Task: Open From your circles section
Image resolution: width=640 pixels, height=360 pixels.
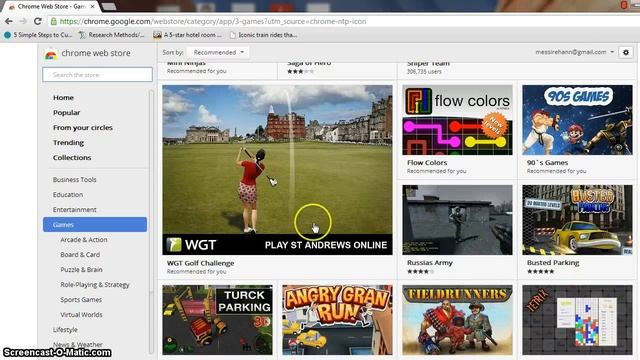Action: [x=82, y=128]
